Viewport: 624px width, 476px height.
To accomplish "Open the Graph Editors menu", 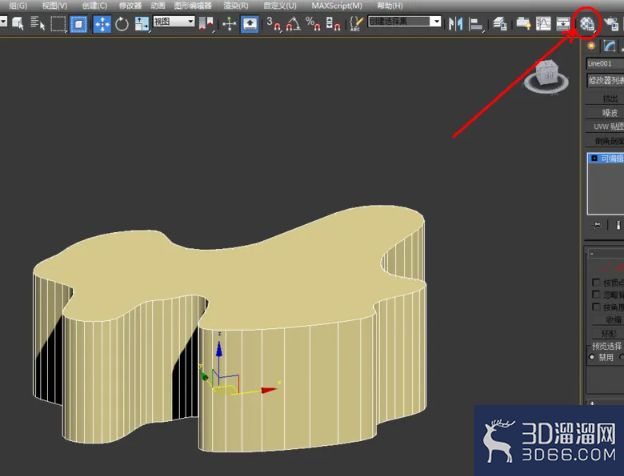I will click(193, 6).
